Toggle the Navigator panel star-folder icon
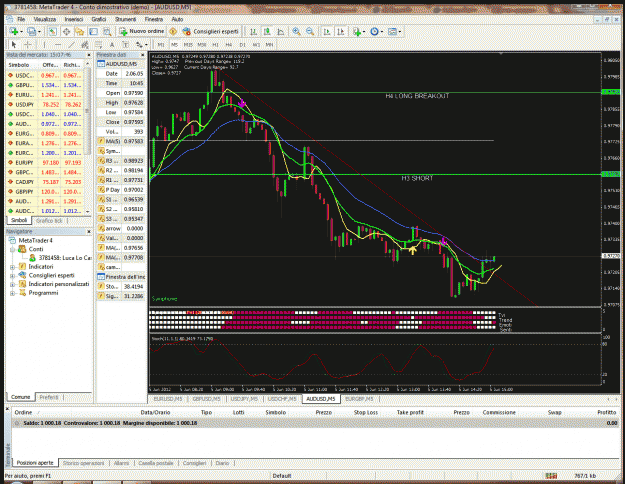Image resolution: width=625 pixels, height=484 pixels. click(x=80, y=31)
